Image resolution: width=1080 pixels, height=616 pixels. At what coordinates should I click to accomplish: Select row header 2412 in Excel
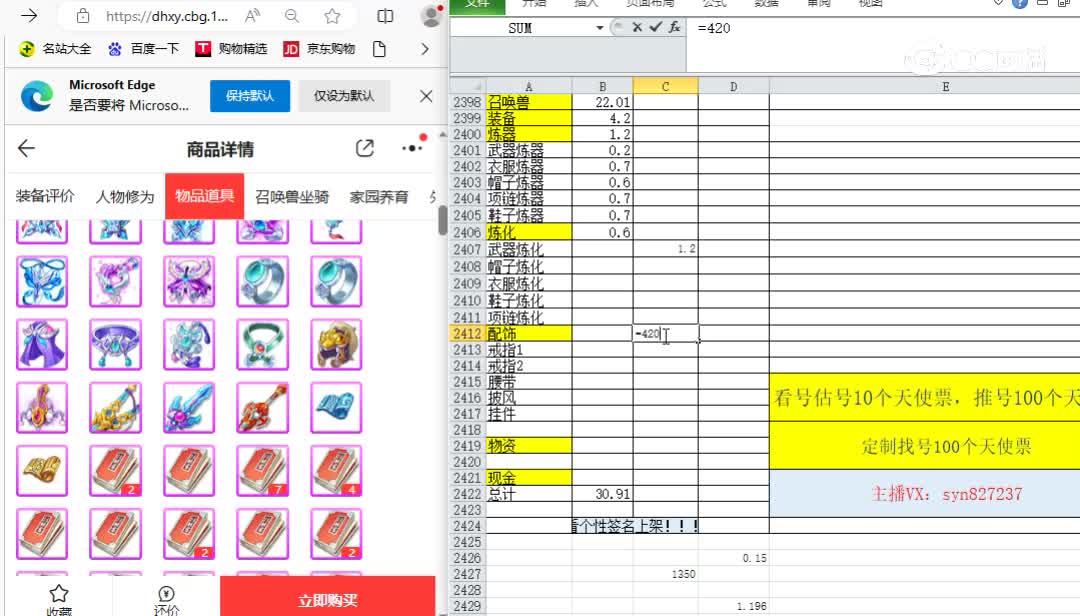click(468, 333)
